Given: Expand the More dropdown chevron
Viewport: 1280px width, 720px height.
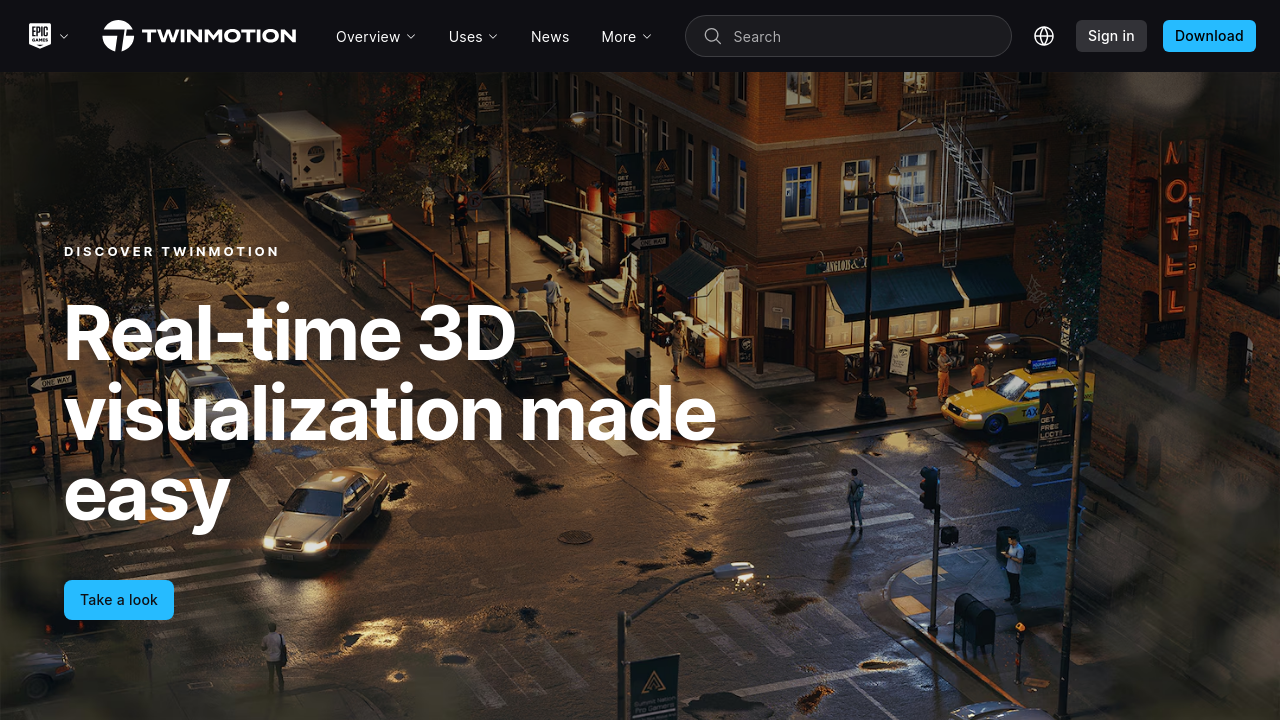Looking at the screenshot, I should [647, 37].
